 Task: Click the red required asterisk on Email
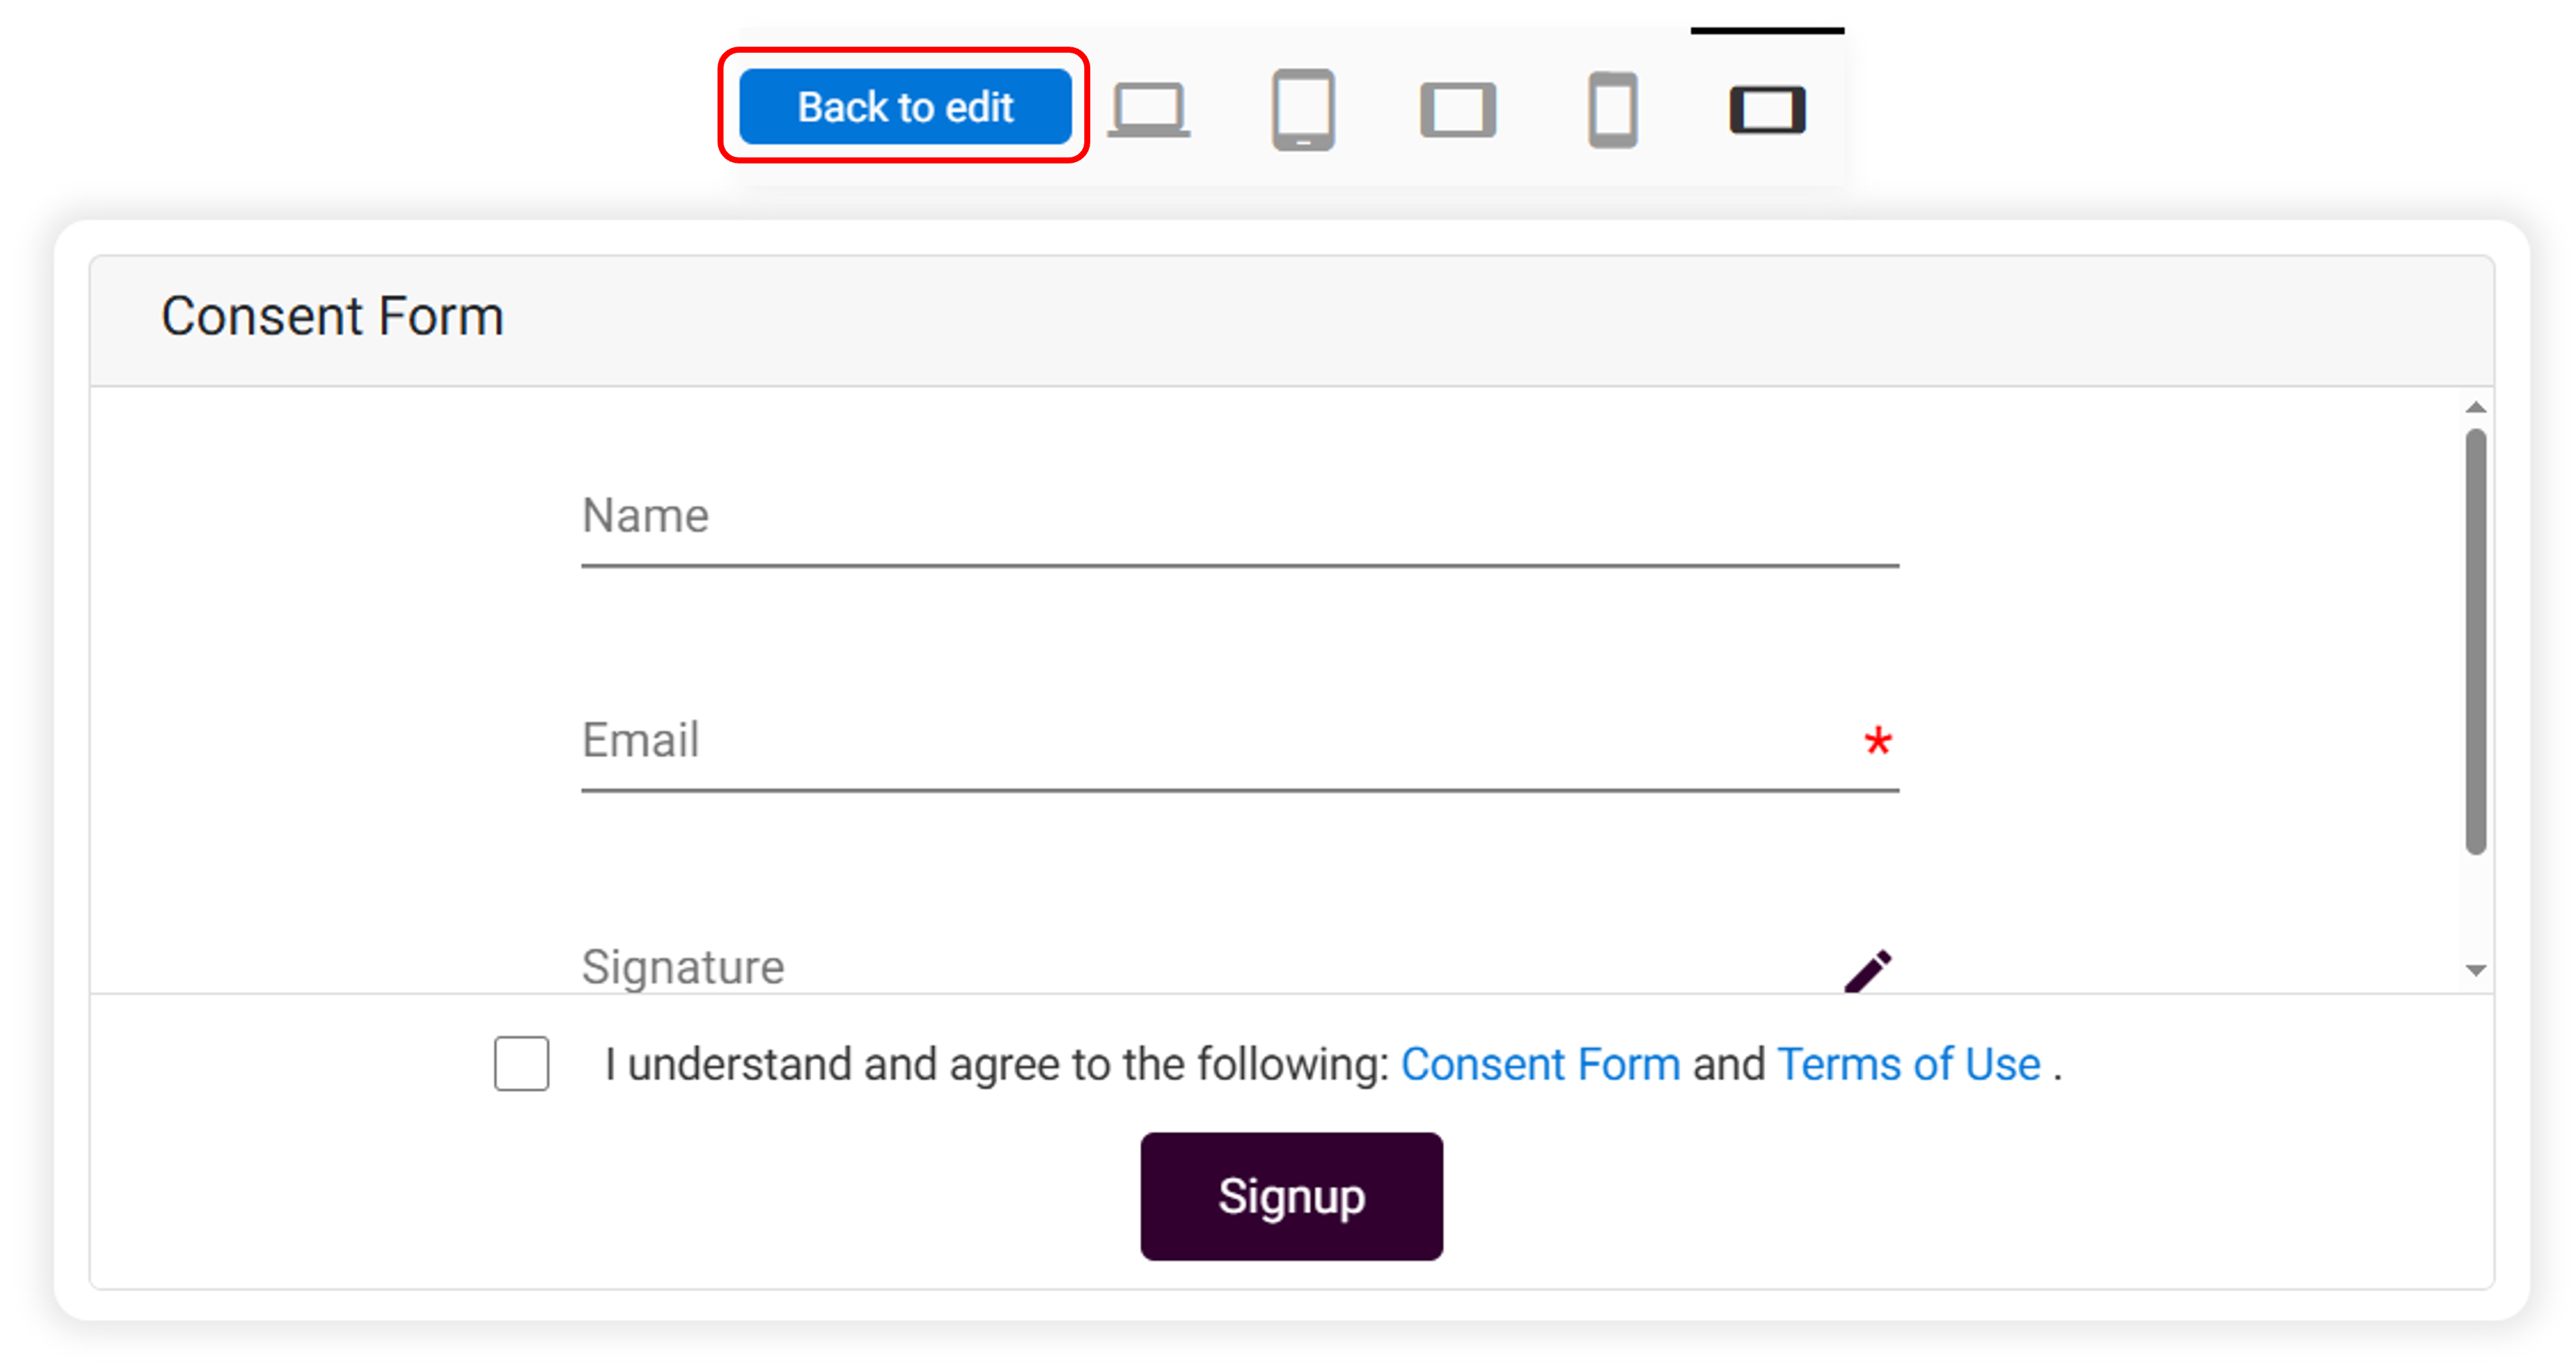tap(1878, 741)
